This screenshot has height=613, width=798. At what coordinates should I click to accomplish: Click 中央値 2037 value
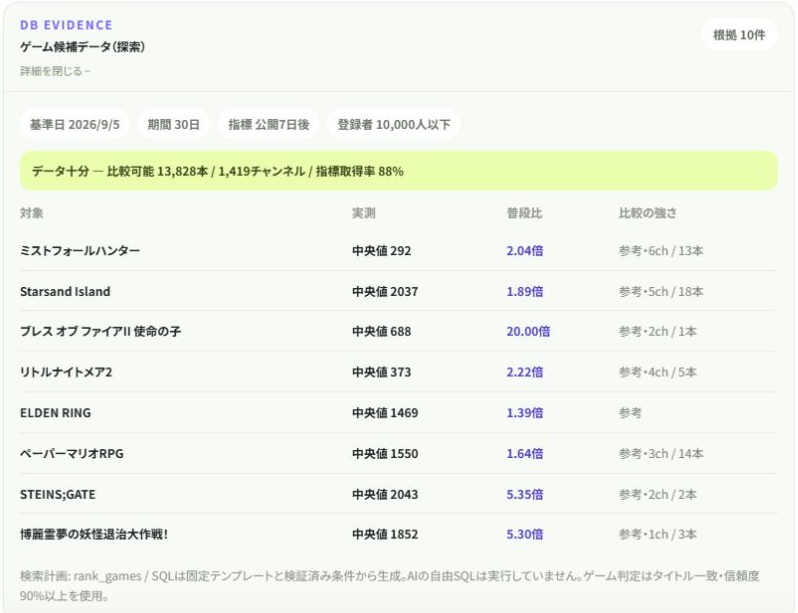click(385, 291)
